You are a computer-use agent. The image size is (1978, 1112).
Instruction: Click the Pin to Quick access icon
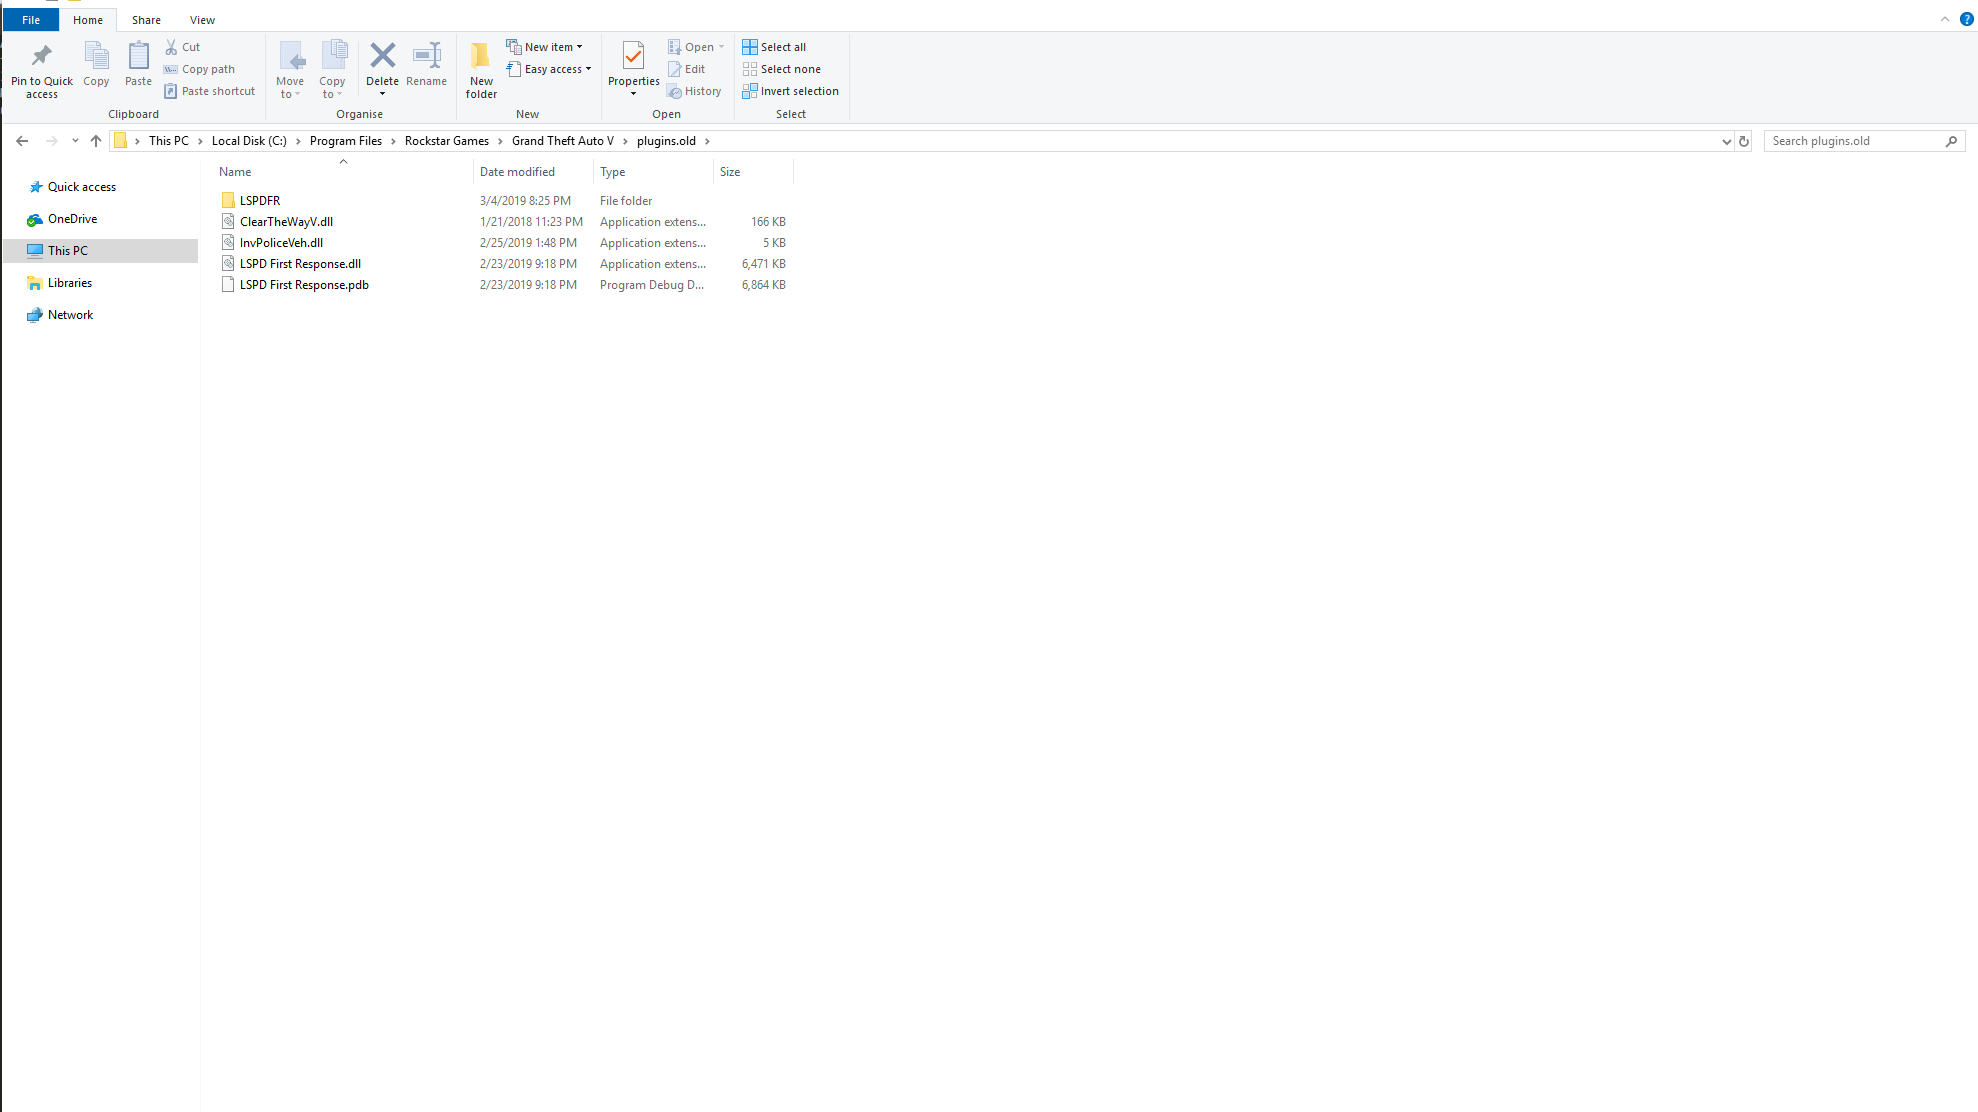(41, 56)
